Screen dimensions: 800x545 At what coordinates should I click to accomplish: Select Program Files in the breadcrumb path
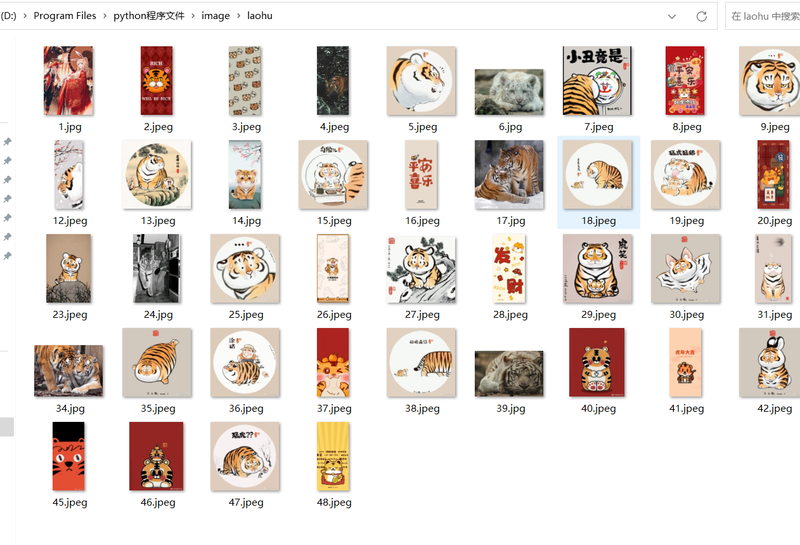pyautogui.click(x=65, y=16)
